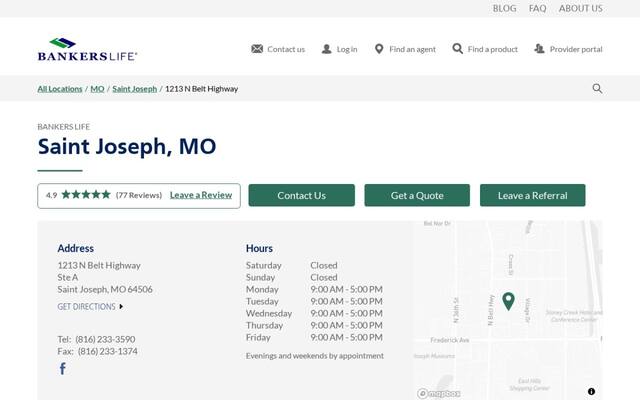Open the Saint Joseph breadcrumb link
Viewport: 640px width, 400px height.
[x=135, y=89]
